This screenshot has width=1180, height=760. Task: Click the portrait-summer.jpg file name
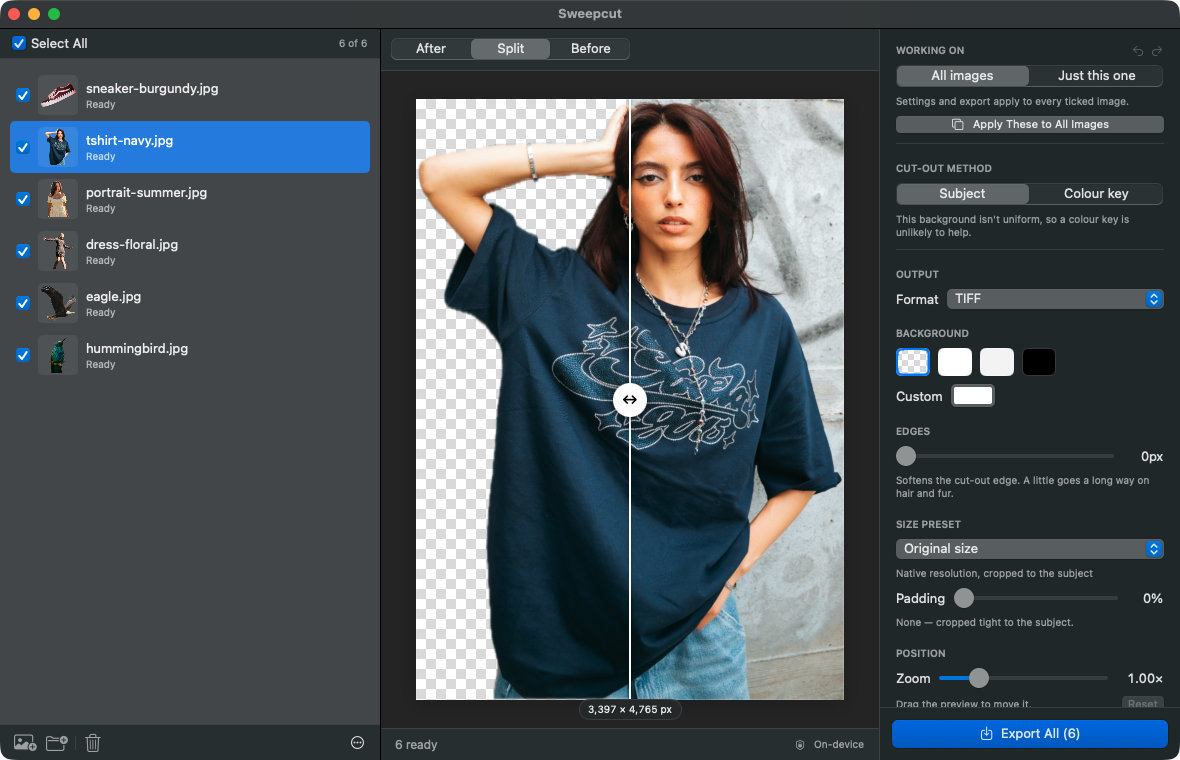[146, 193]
